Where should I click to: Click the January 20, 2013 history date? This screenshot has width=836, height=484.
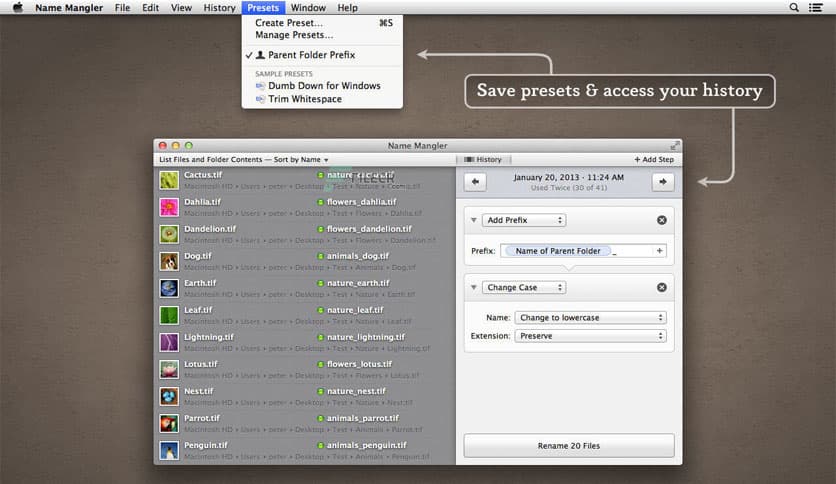point(568,178)
